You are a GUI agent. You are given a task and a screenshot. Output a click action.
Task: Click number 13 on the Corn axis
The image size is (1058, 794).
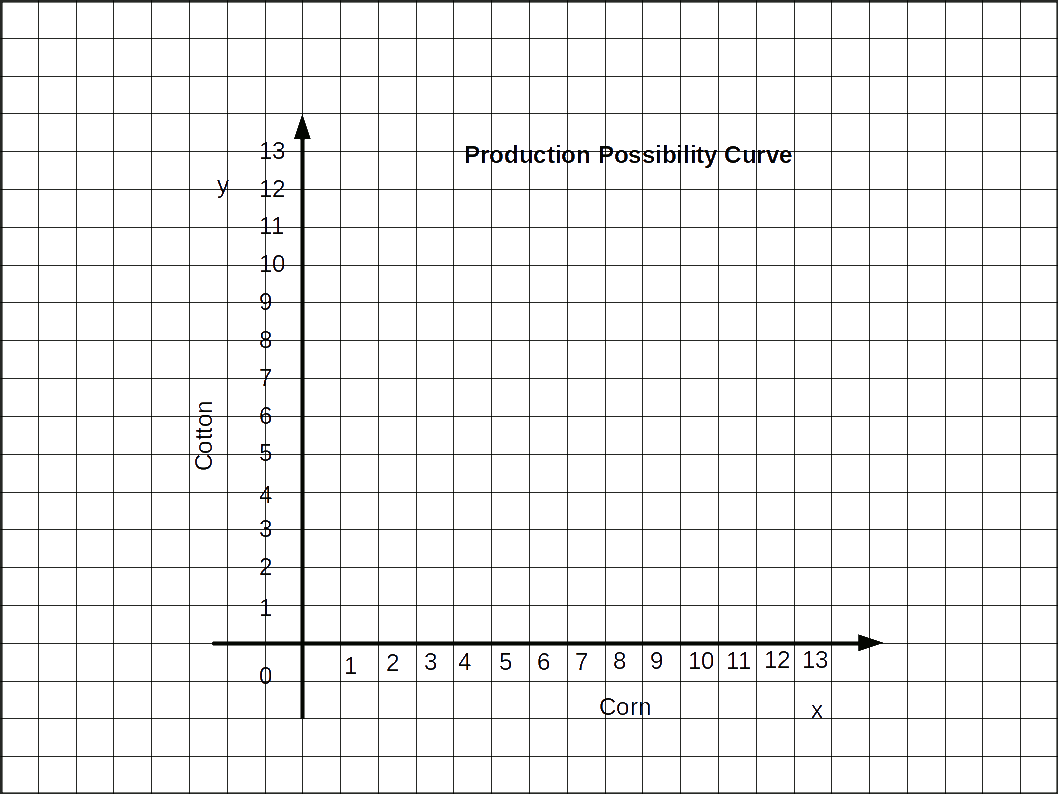(x=815, y=660)
